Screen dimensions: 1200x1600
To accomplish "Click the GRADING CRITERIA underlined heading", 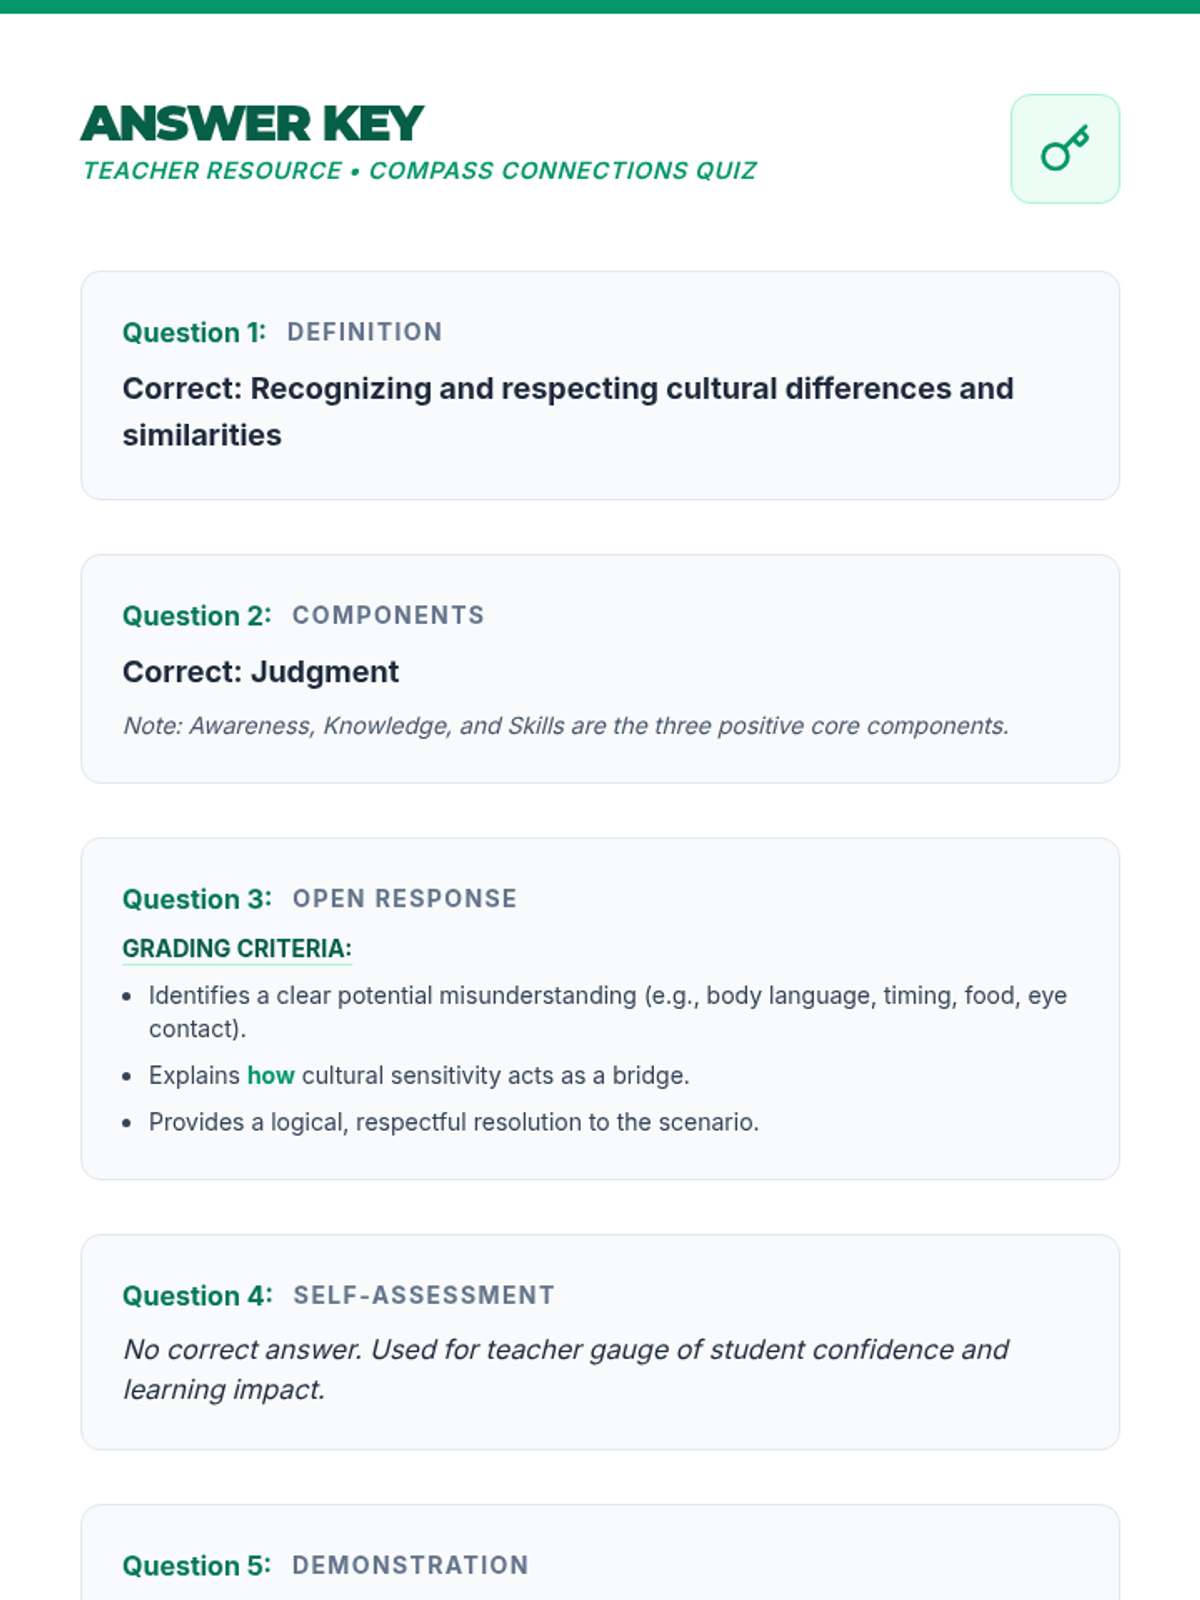I will (237, 949).
